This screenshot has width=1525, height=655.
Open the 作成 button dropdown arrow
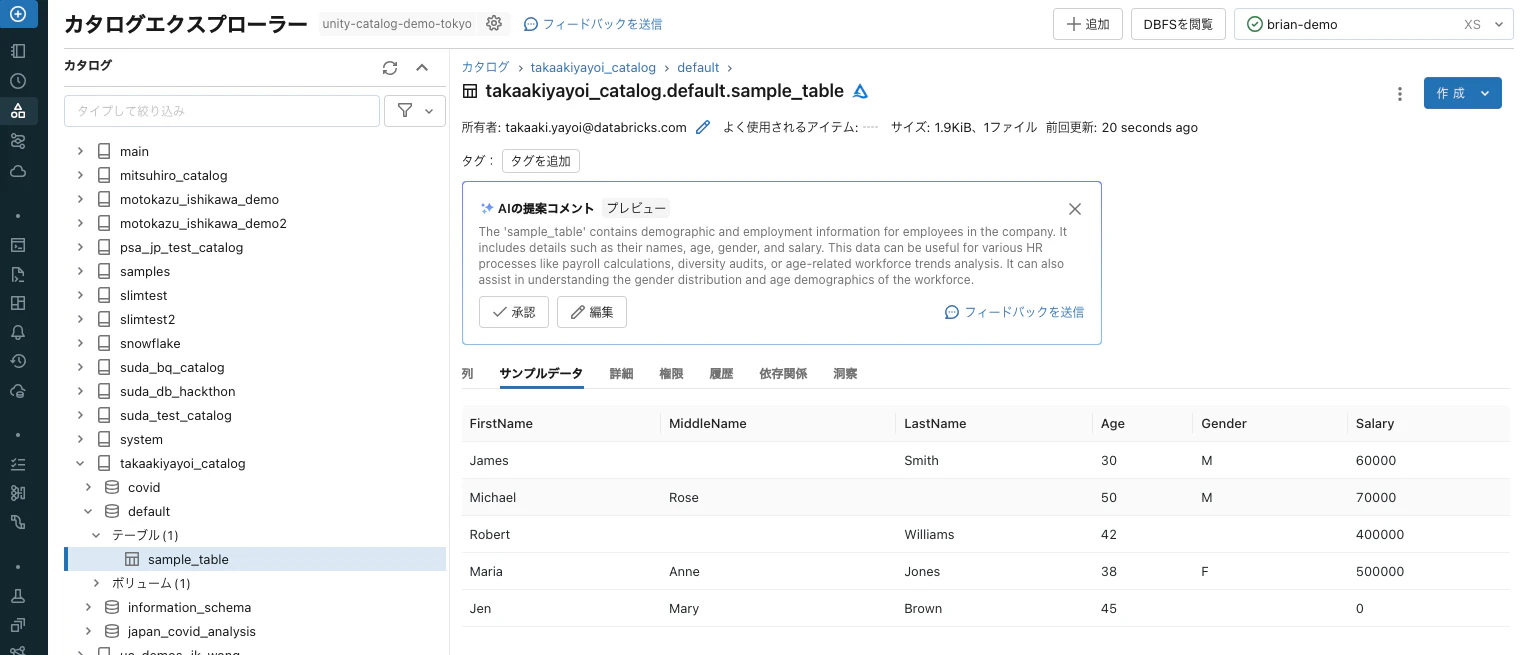pyautogui.click(x=1485, y=93)
